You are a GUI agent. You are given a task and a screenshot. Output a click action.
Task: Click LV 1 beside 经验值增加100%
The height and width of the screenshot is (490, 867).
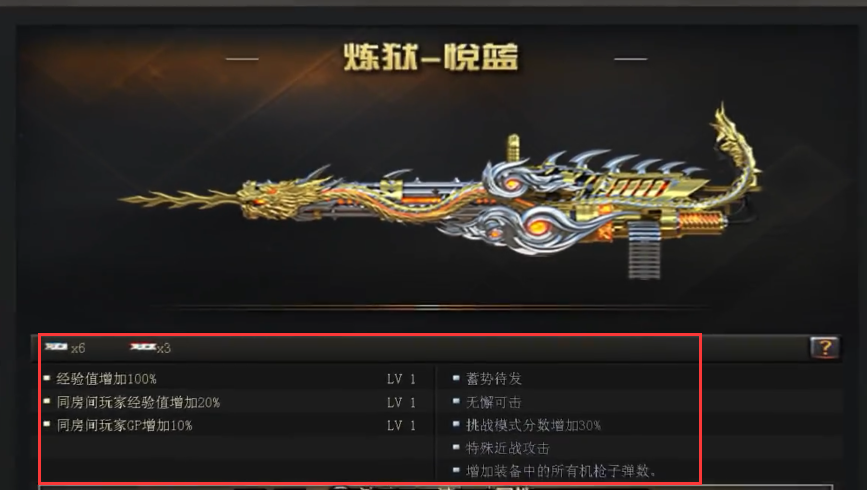point(401,379)
